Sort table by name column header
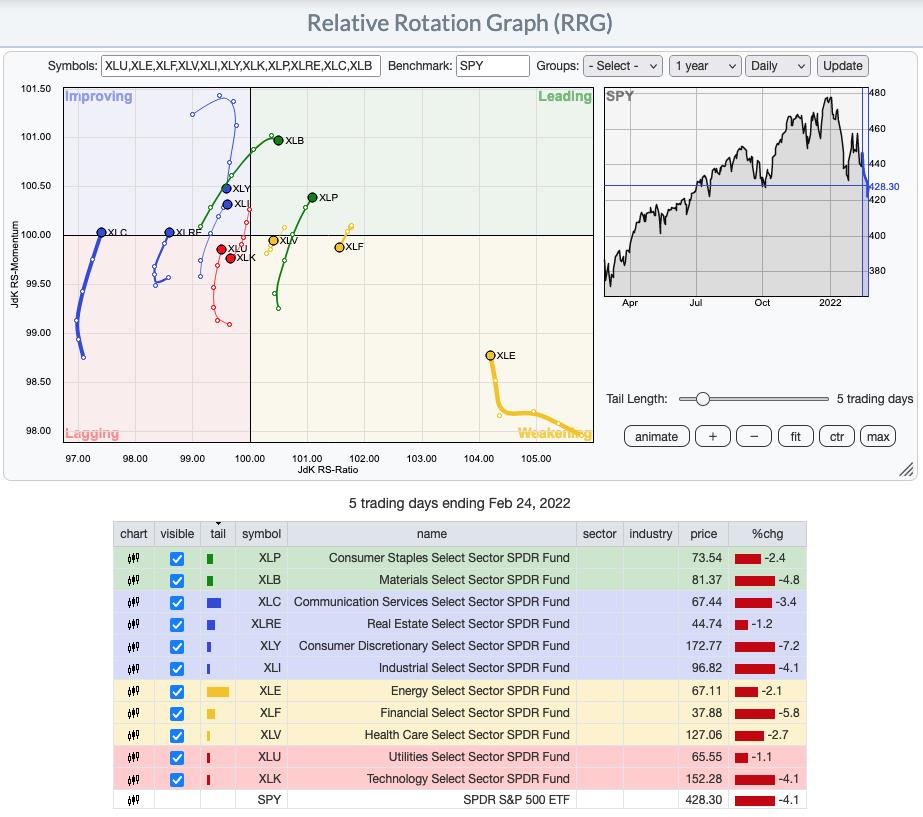Screen dimensions: 923x817 [432, 534]
